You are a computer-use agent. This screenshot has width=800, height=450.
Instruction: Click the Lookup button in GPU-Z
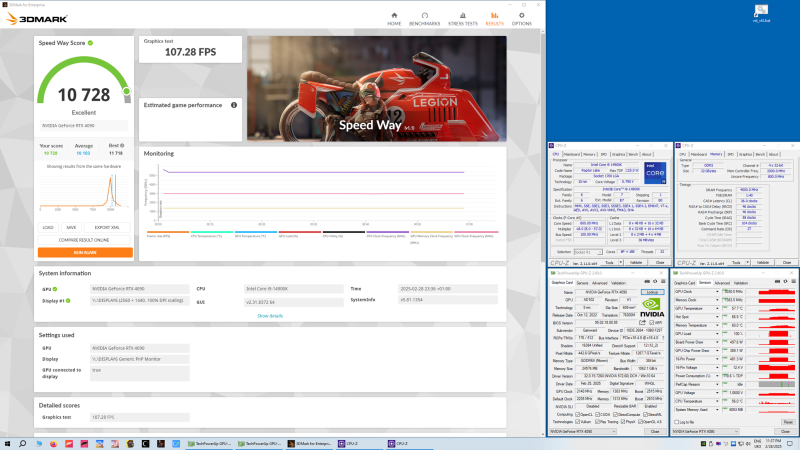653,292
